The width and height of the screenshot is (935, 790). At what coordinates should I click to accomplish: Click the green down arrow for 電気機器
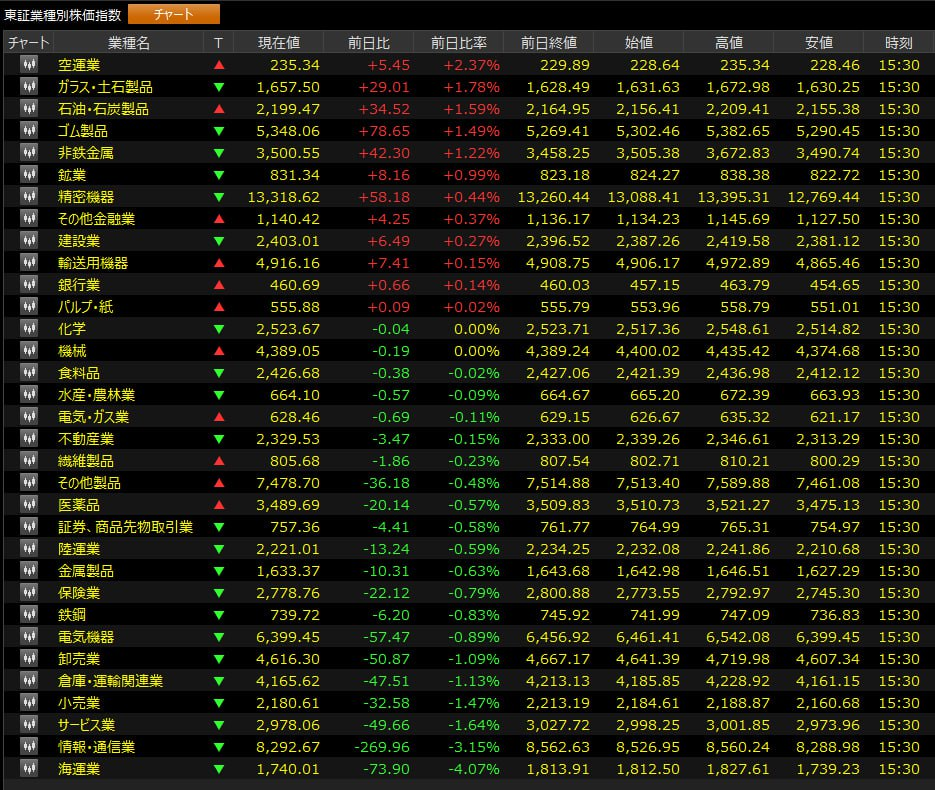point(219,637)
